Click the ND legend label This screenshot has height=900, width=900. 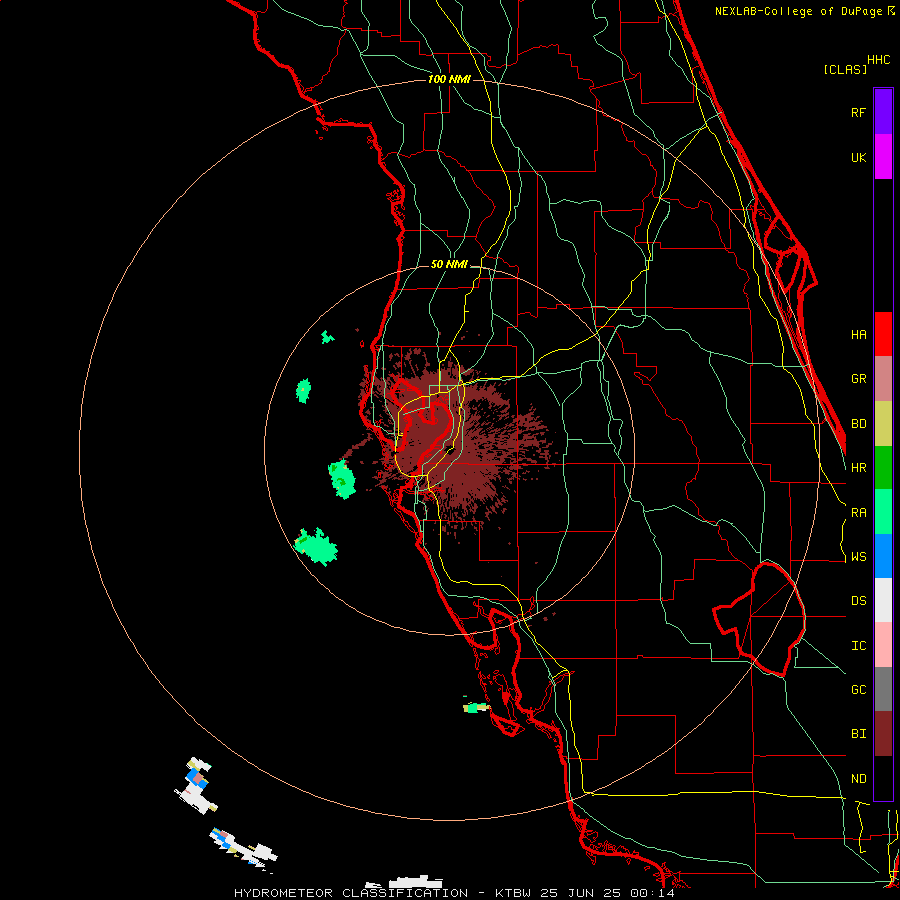pos(858,778)
